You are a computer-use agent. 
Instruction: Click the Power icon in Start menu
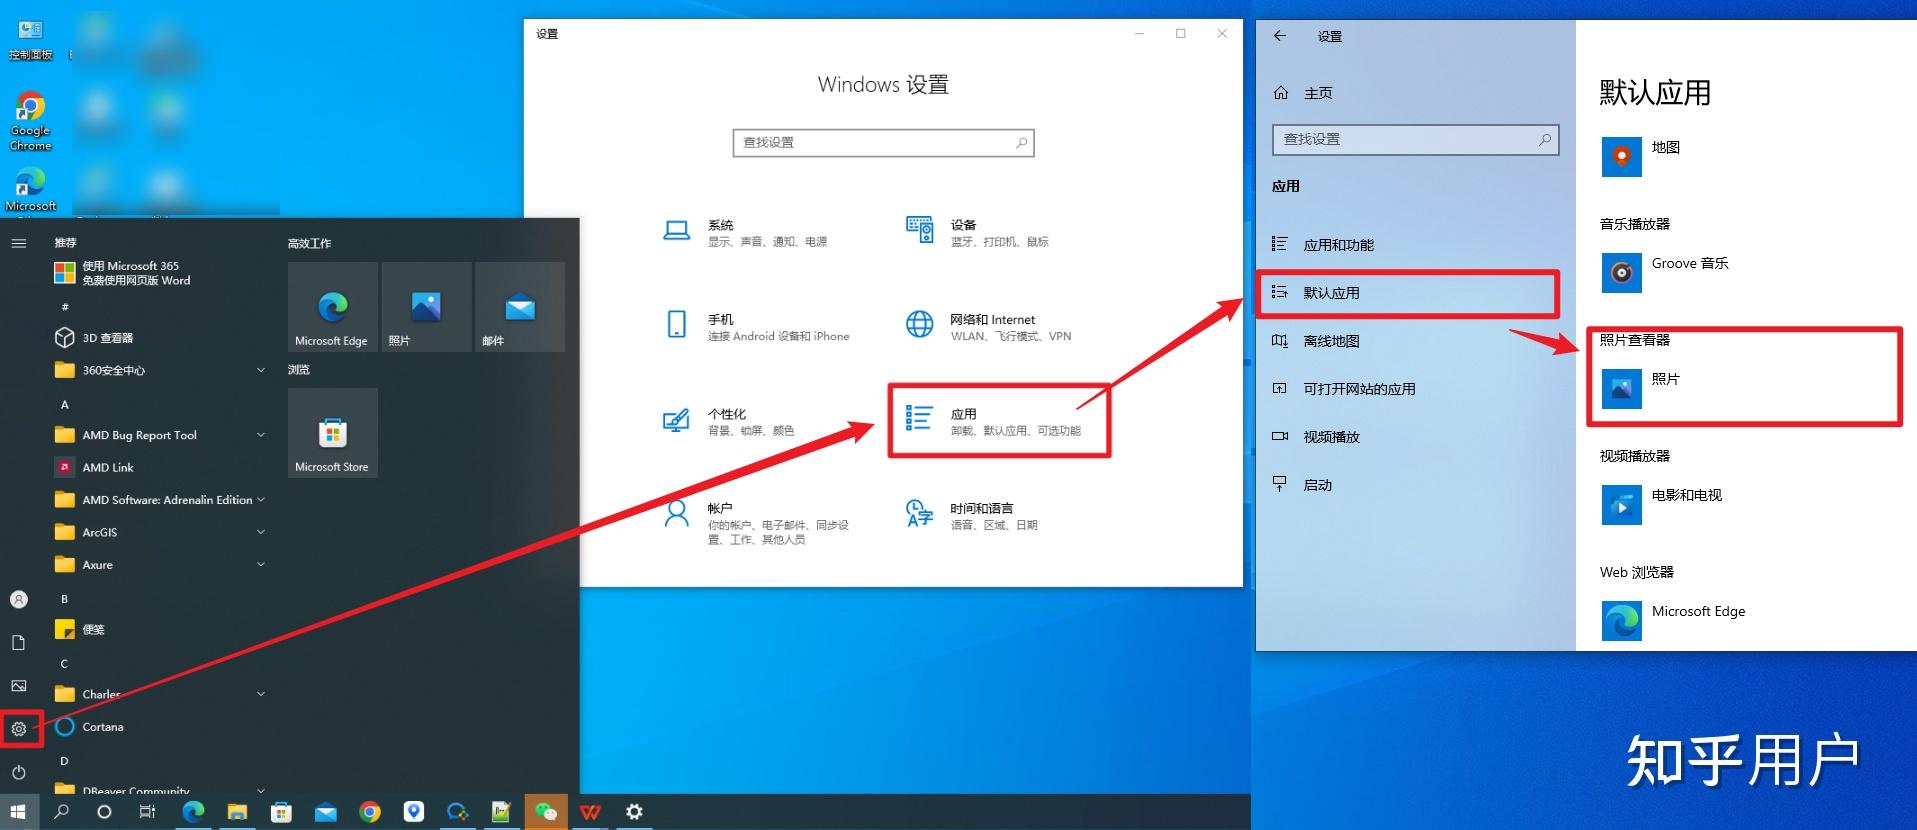(19, 772)
